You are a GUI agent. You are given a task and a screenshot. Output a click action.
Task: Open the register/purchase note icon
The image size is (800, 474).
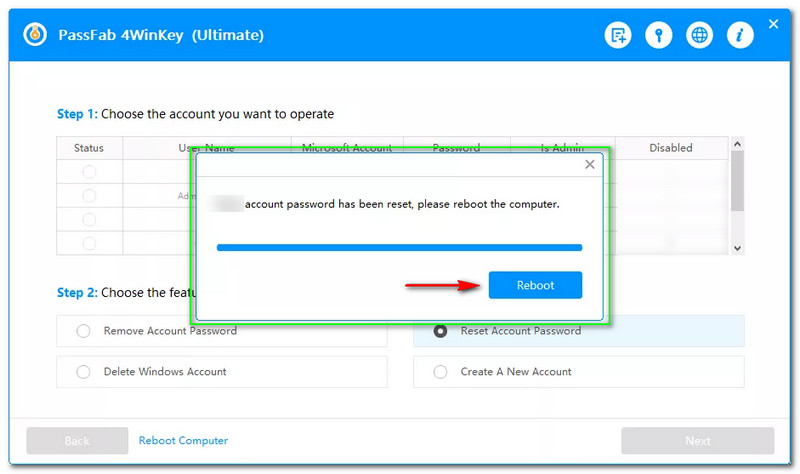618,36
